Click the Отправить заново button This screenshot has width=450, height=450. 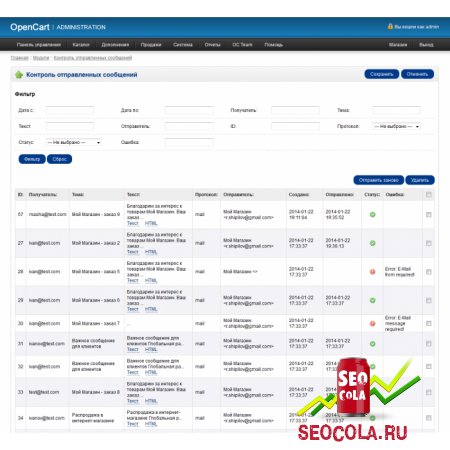(x=379, y=180)
